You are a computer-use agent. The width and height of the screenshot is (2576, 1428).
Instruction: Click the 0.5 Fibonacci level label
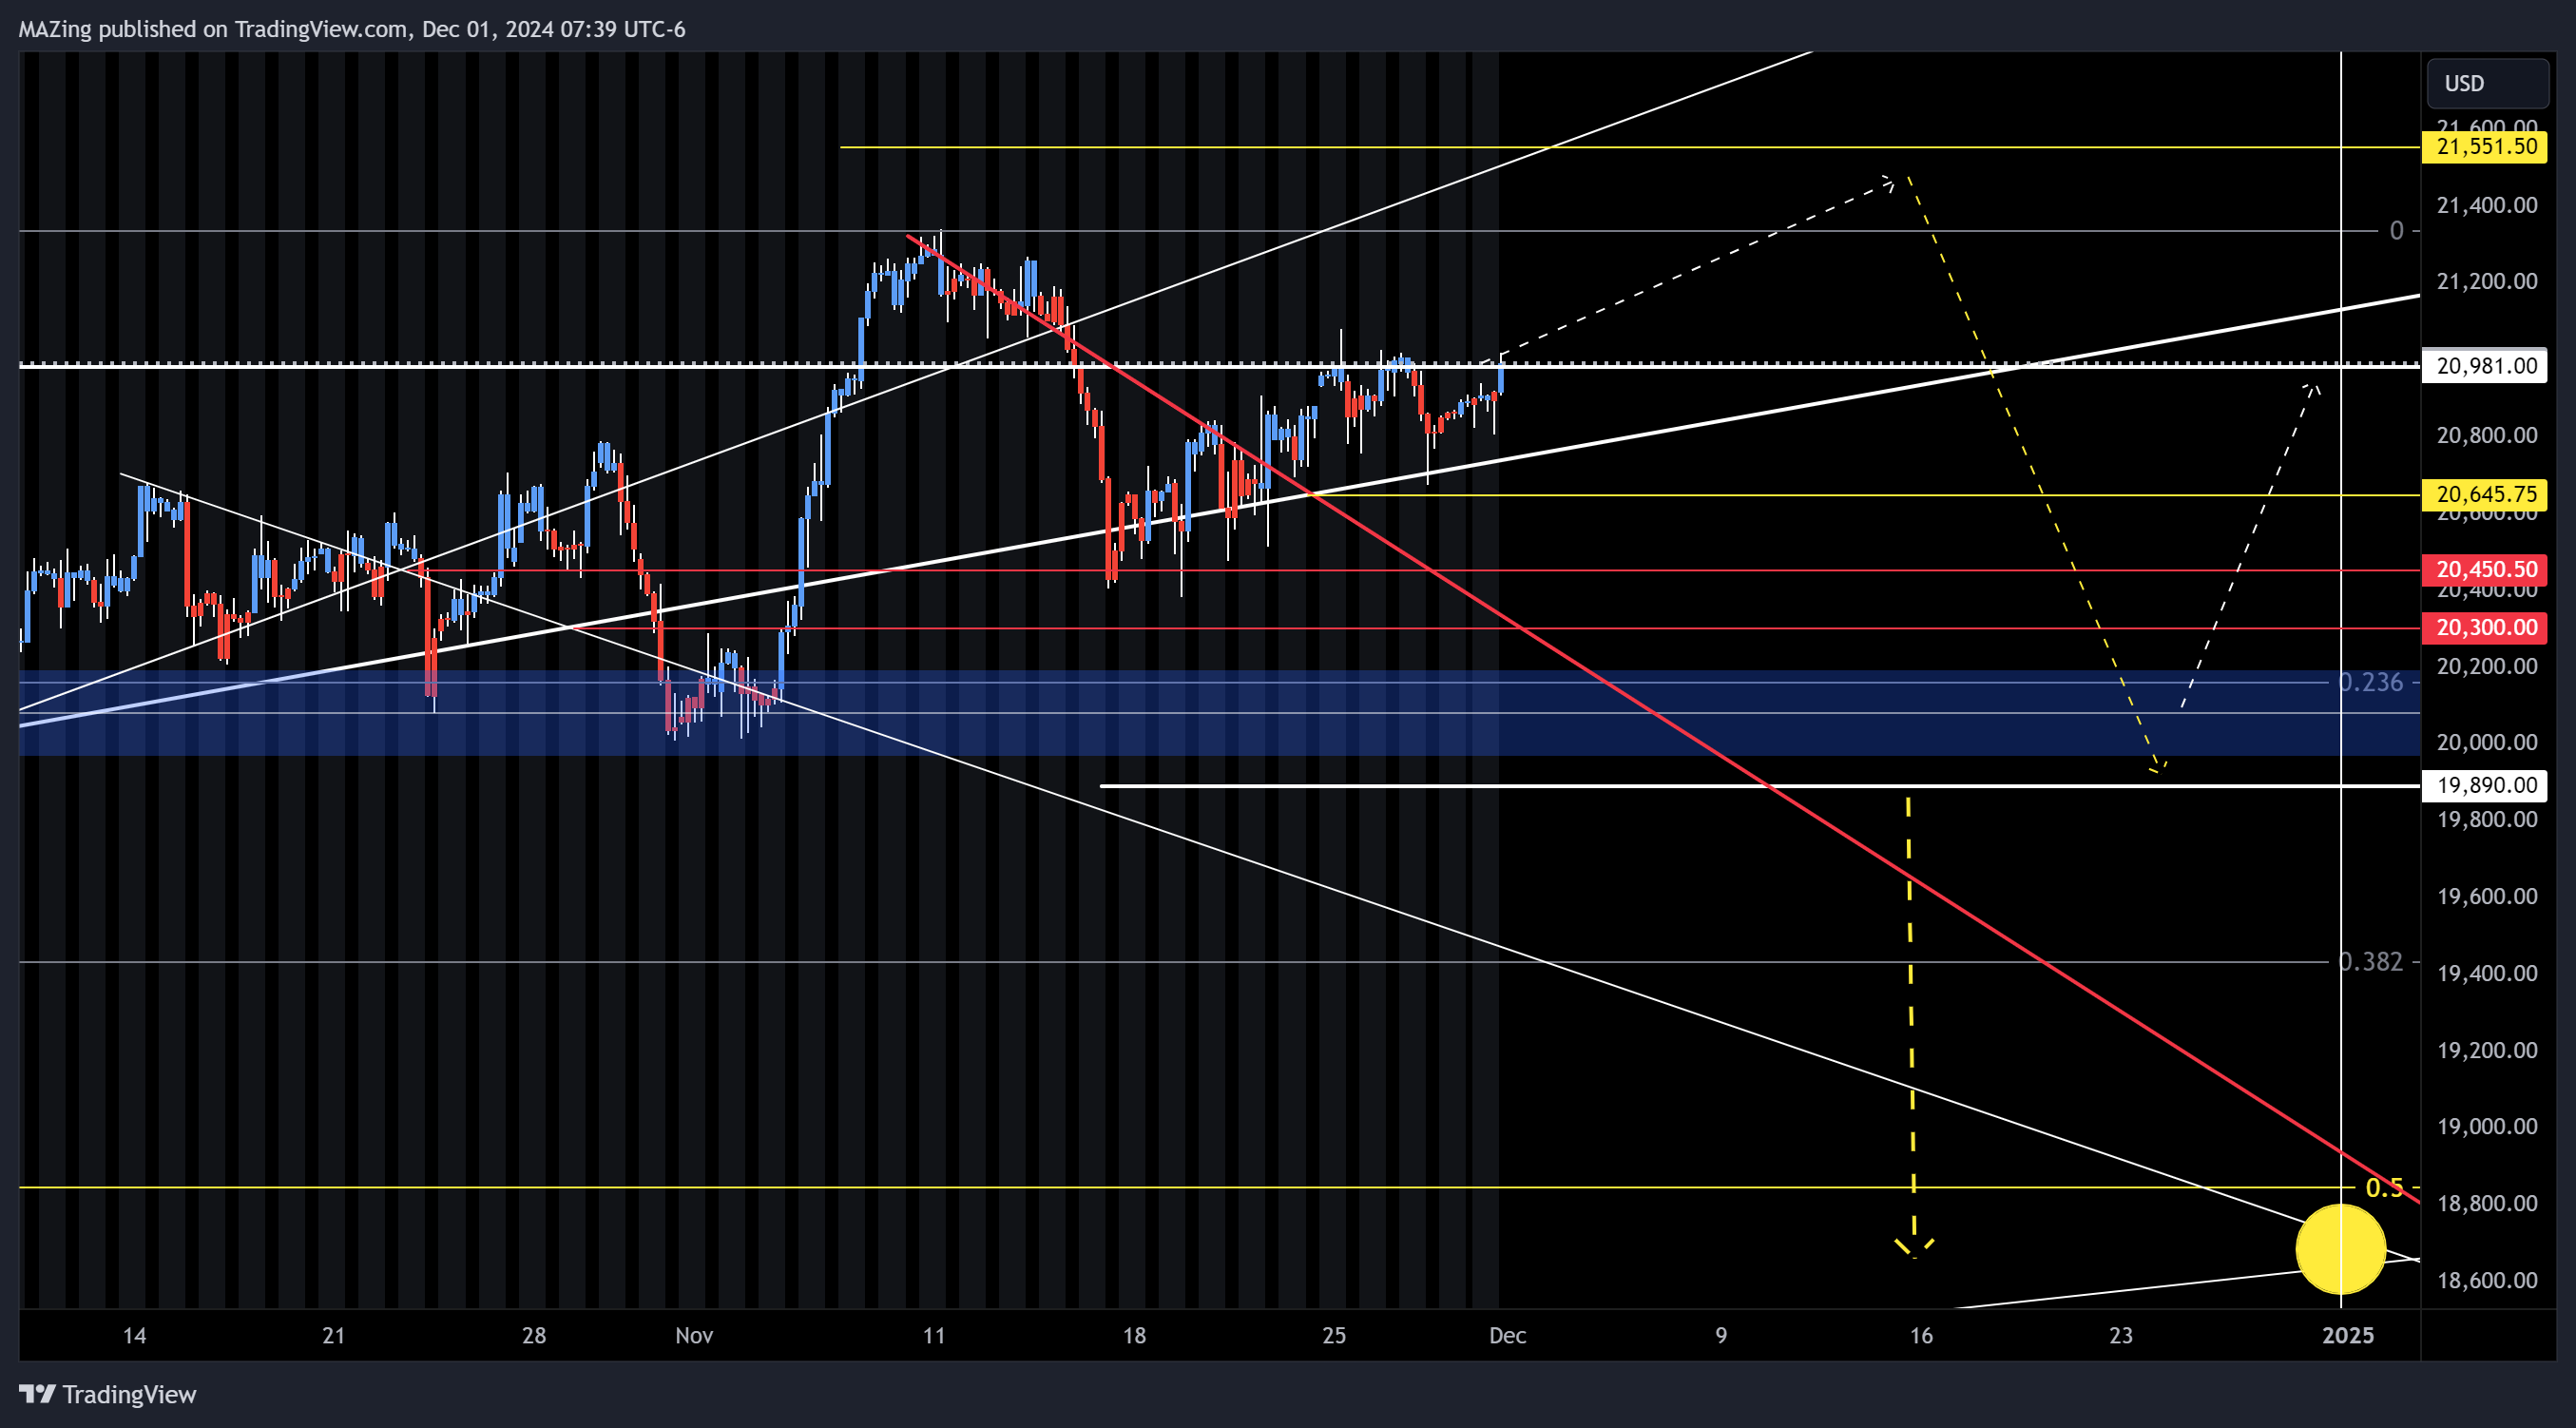pyautogui.click(x=2384, y=1188)
